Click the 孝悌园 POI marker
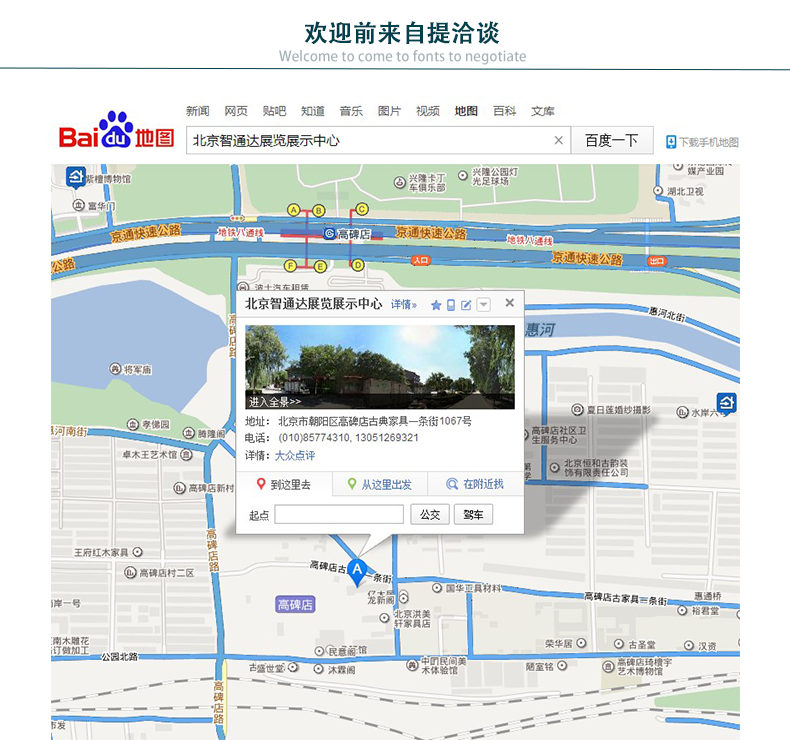The height and width of the screenshot is (740, 790). [x=133, y=424]
